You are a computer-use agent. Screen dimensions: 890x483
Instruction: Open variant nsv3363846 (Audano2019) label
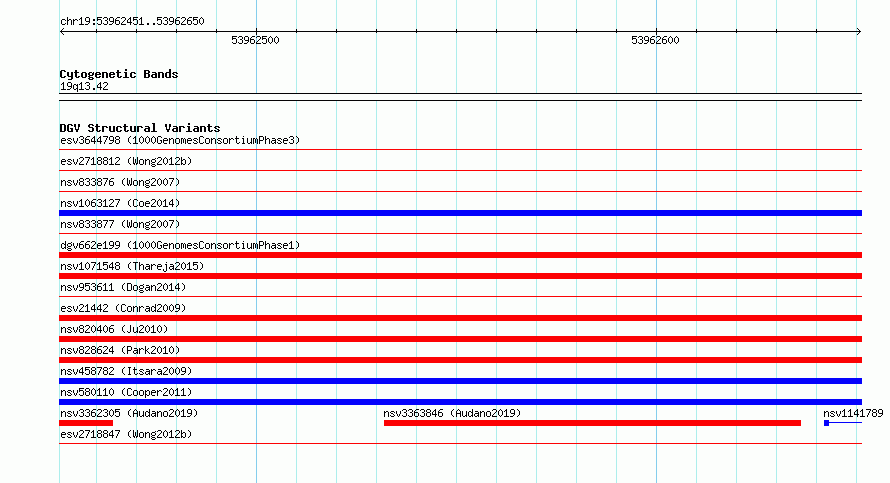452,413
